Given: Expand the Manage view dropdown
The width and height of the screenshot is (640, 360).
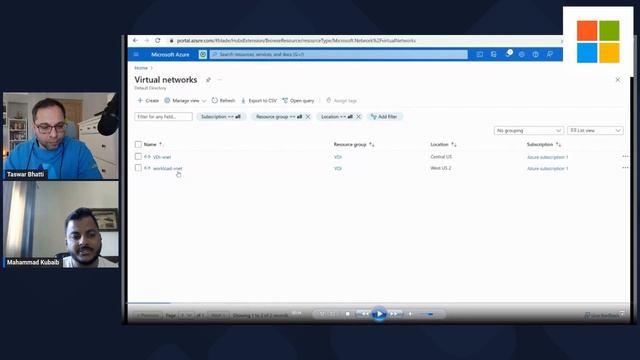Looking at the screenshot, I should pos(185,100).
